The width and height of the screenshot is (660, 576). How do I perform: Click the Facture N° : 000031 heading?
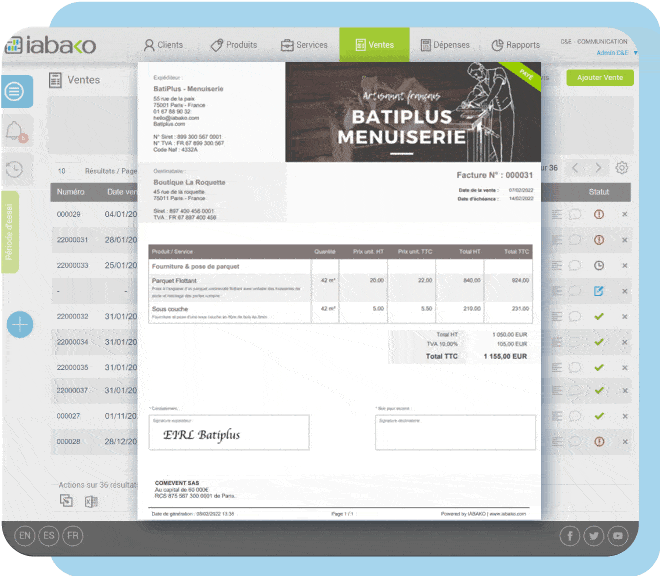tap(495, 175)
